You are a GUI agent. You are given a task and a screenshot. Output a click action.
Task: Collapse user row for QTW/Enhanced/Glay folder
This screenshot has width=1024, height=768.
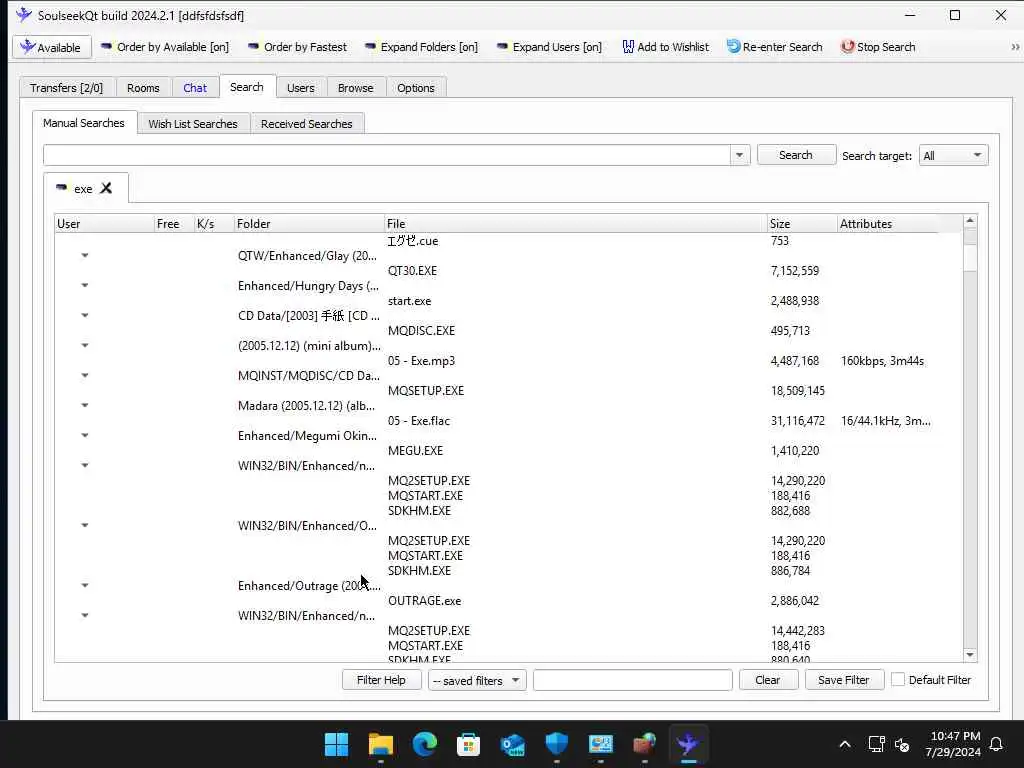[x=85, y=255]
